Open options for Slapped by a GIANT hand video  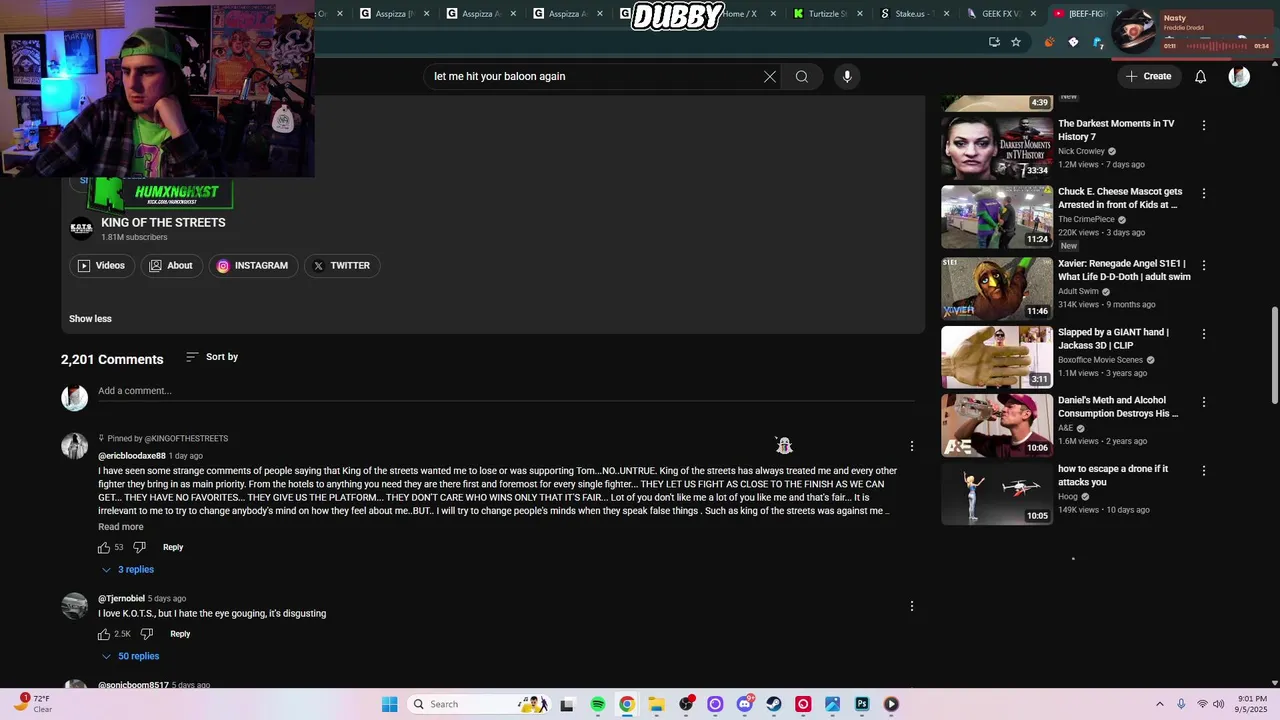tap(1204, 333)
